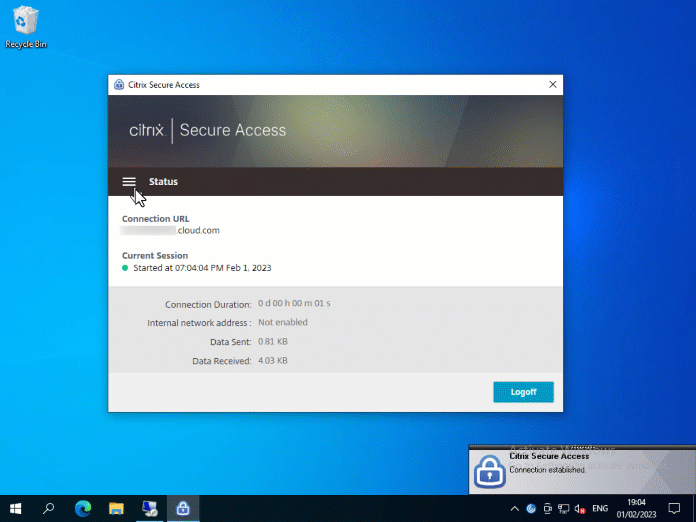Screen dimensions: 696x522
Task: Click the Citrix tray icon in system tray
Action: (531, 508)
